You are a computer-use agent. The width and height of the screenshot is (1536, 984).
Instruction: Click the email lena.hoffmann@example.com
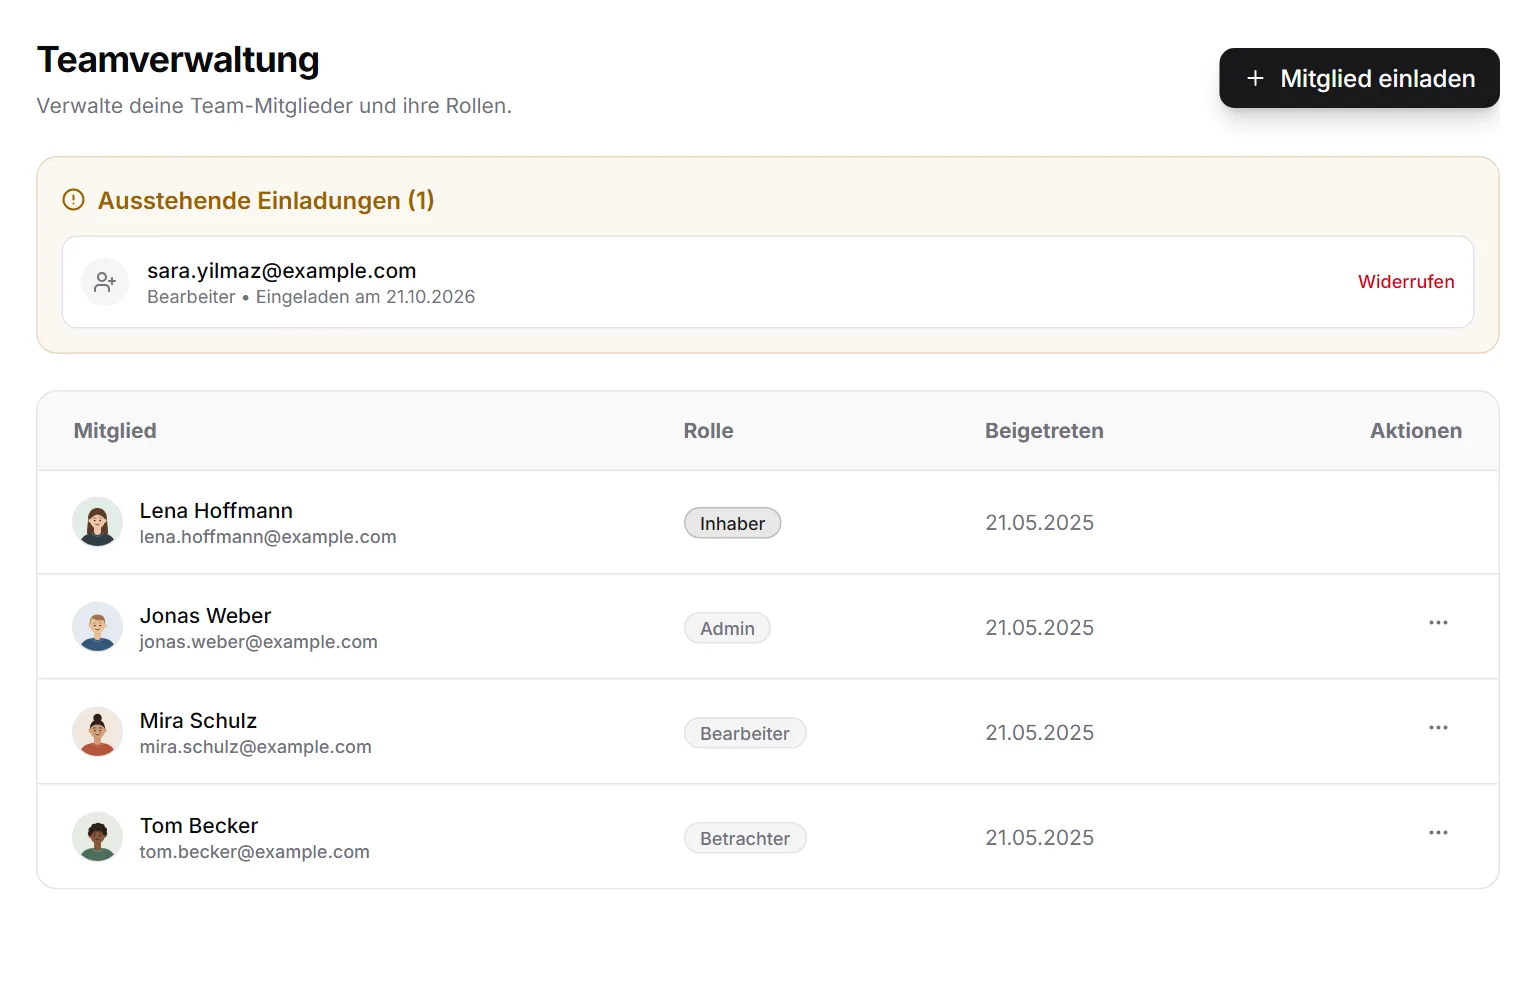pyautogui.click(x=268, y=537)
